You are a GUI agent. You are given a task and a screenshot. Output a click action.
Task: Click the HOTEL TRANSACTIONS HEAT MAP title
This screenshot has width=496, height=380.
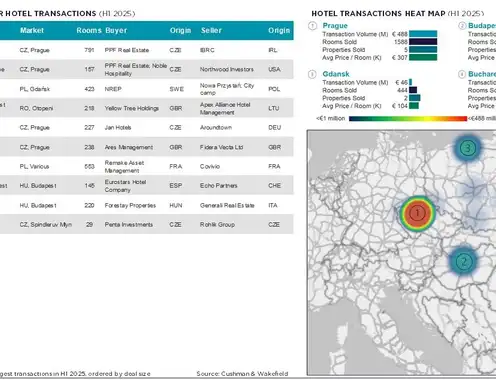coord(378,14)
